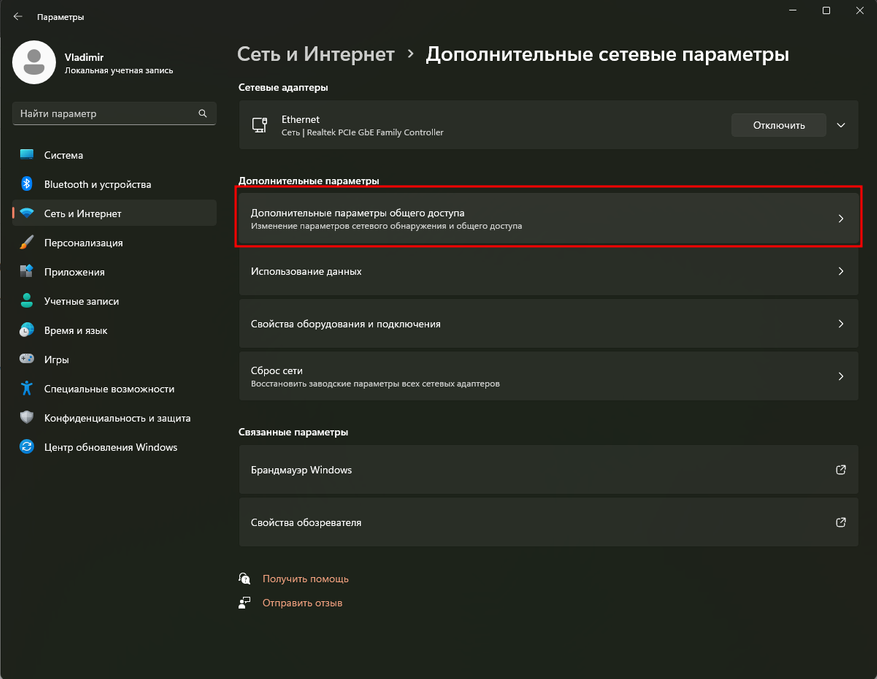The height and width of the screenshot is (679, 877).
Task: Click the Персонализация paintbrush icon
Action: pyautogui.click(x=26, y=242)
